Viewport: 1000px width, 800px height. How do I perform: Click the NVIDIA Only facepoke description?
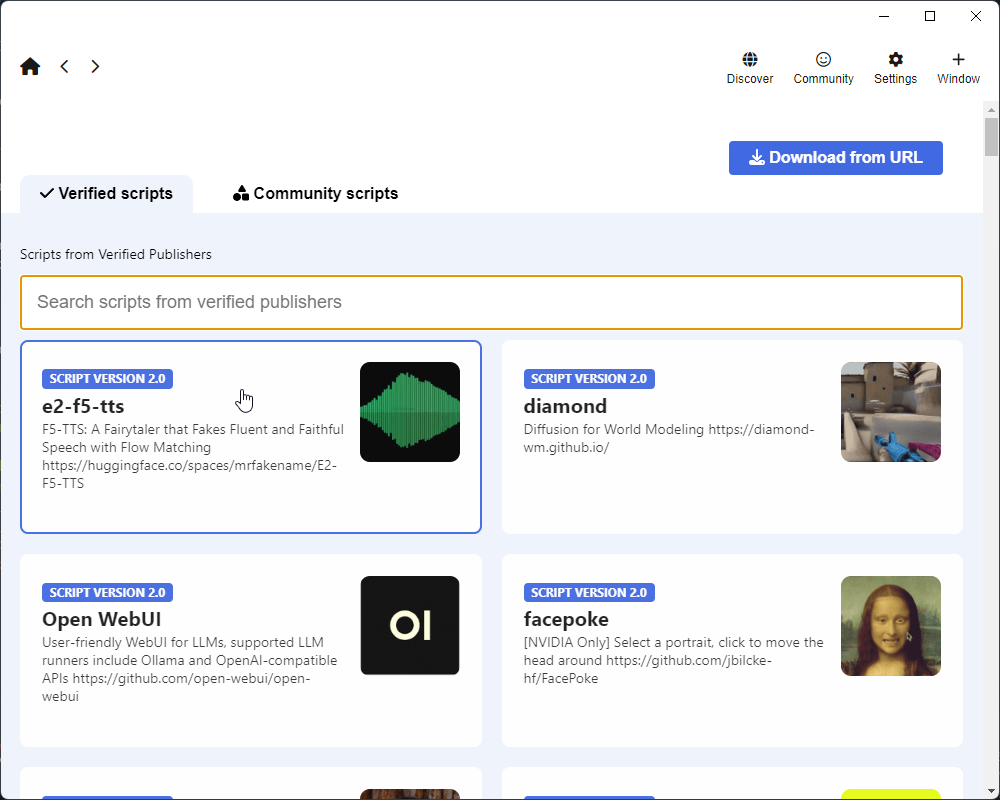click(673, 660)
